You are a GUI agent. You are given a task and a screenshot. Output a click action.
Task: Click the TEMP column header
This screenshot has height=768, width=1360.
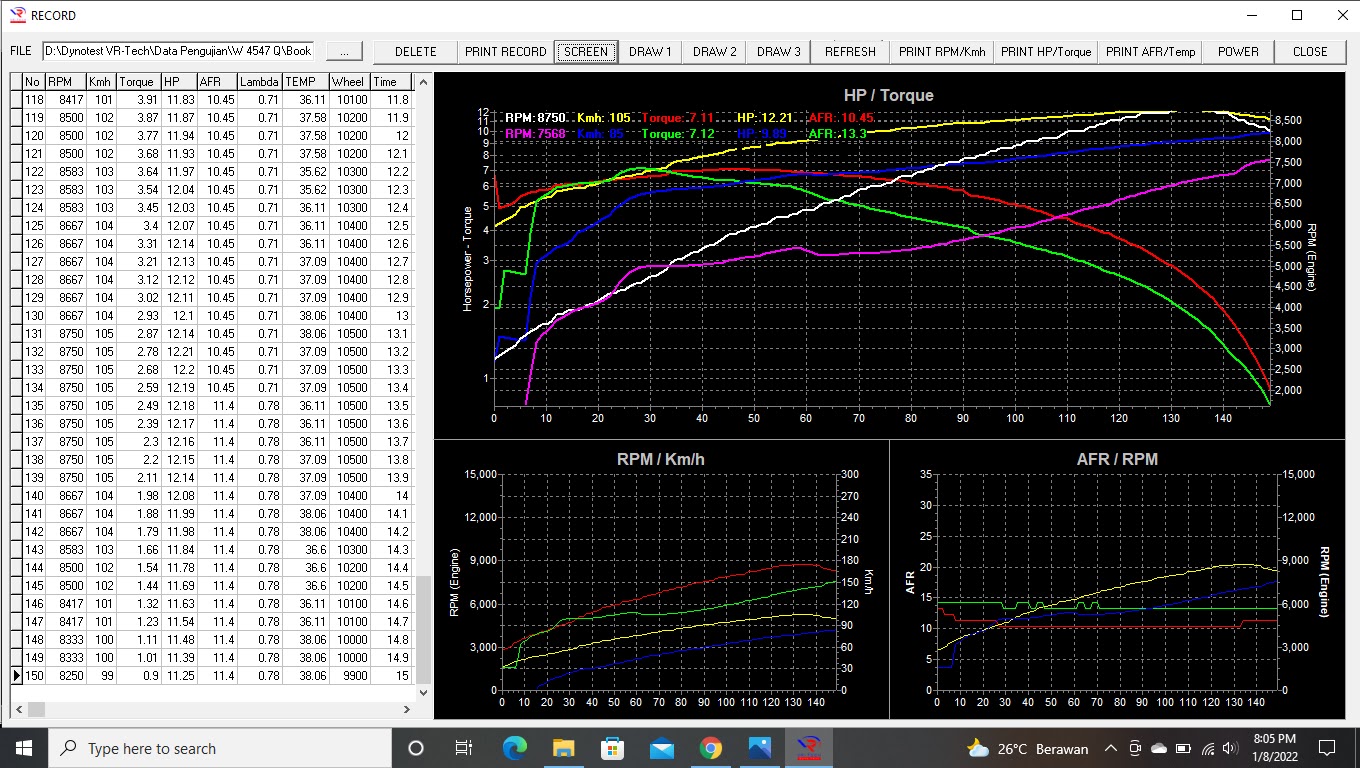coord(305,82)
